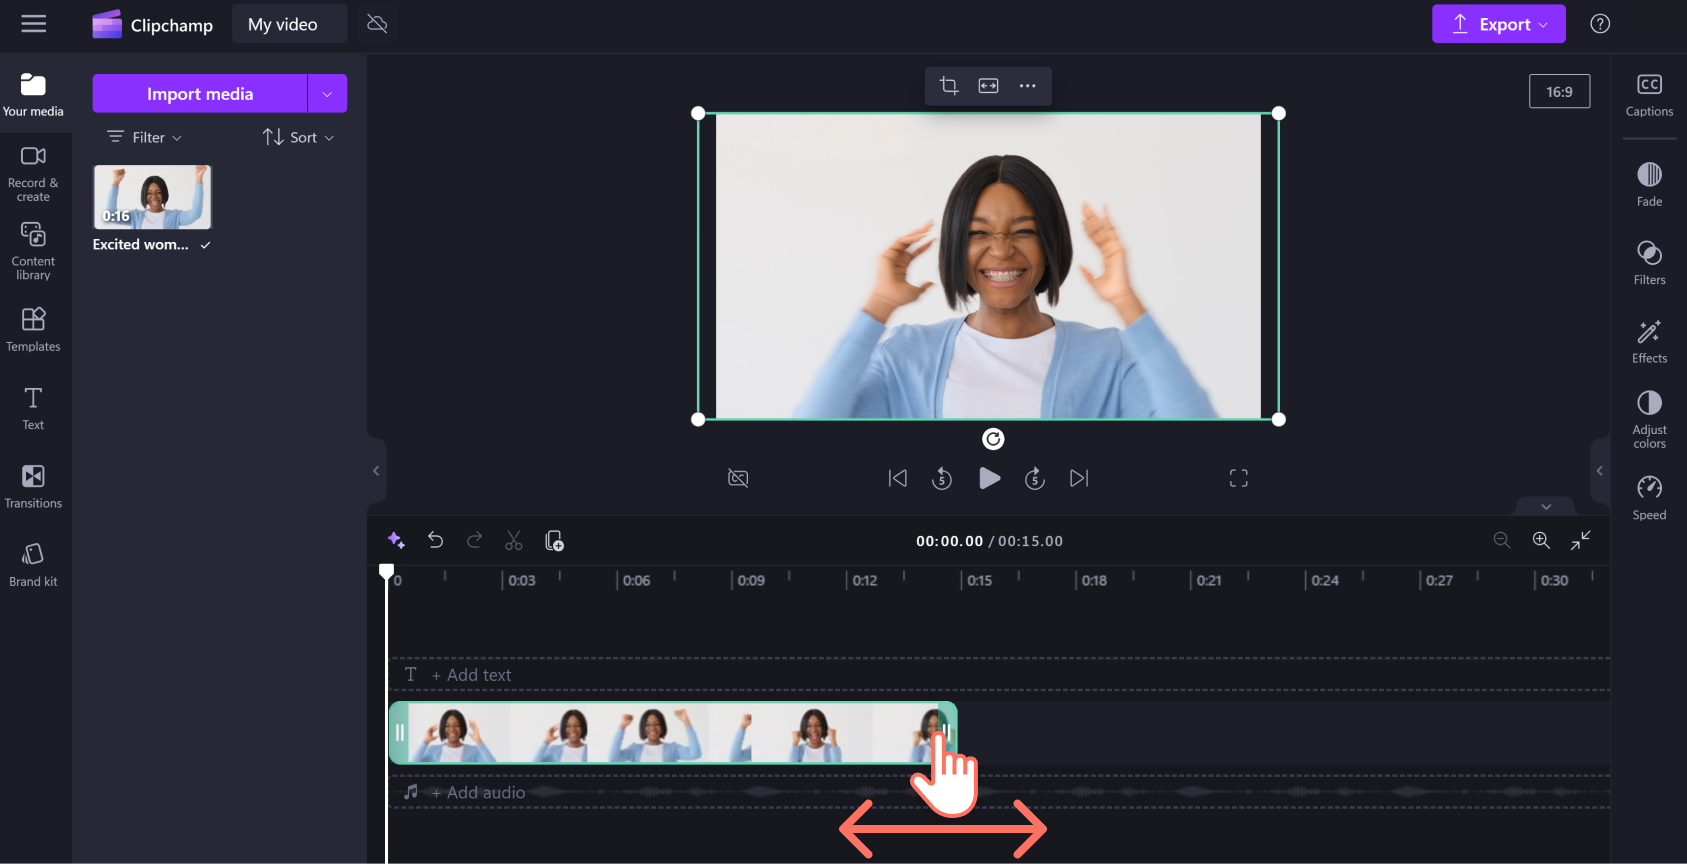Click the 0:09 mark on ruler
This screenshot has width=1687, height=864.
[x=751, y=580]
